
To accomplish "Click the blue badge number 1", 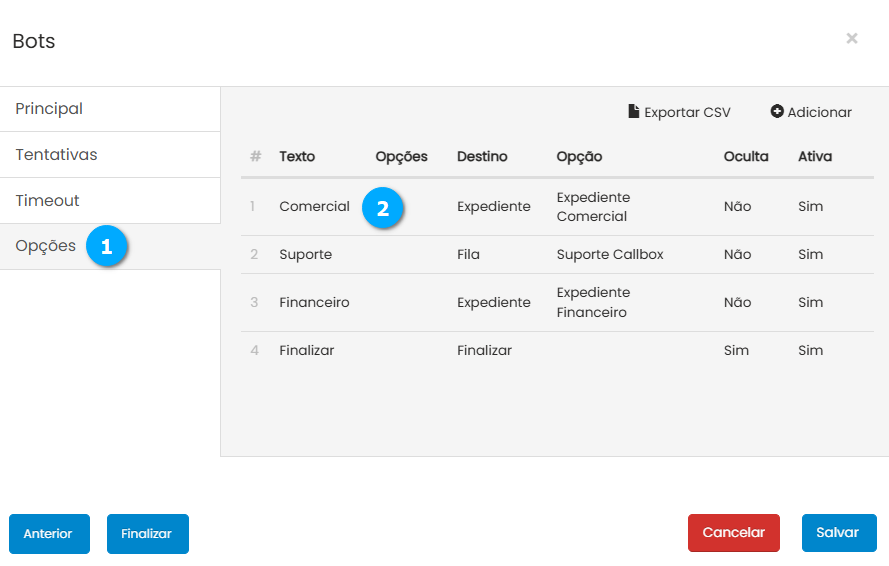I will tap(106, 246).
